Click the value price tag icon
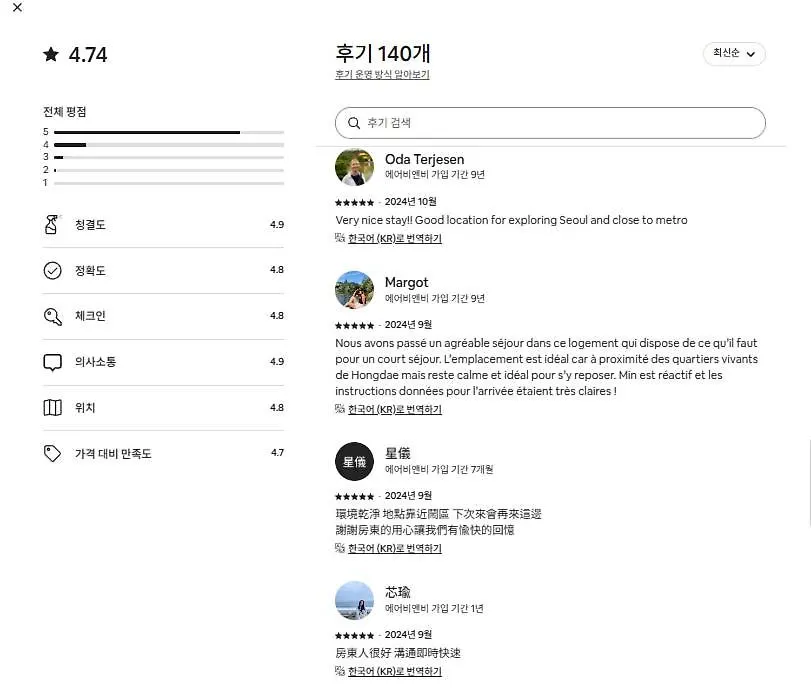 (x=52, y=454)
